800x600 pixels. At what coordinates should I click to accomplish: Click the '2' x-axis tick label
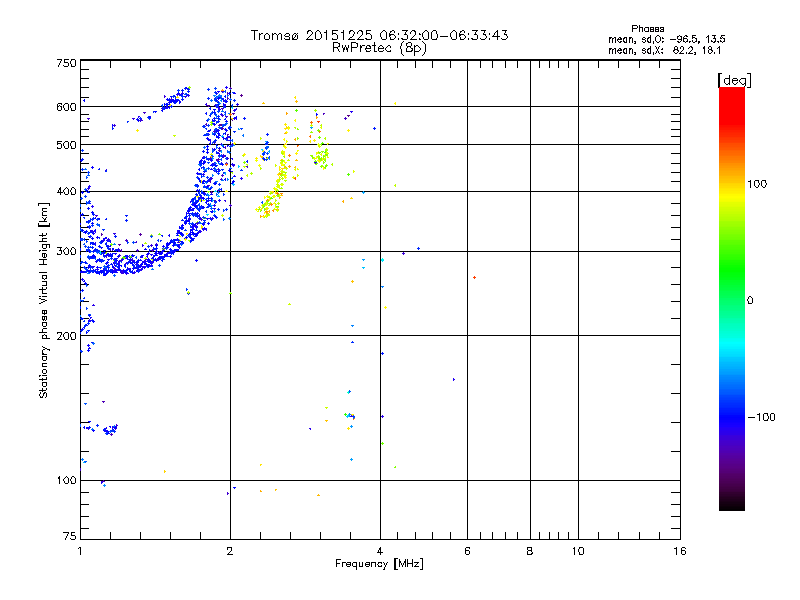(230, 551)
